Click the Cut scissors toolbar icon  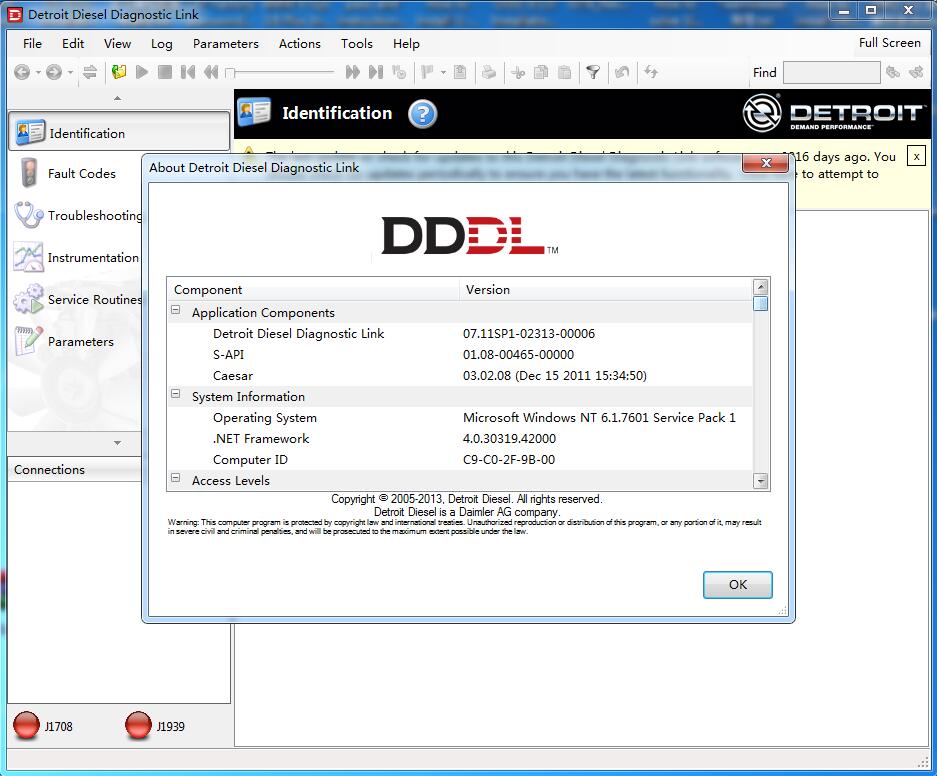(518, 72)
